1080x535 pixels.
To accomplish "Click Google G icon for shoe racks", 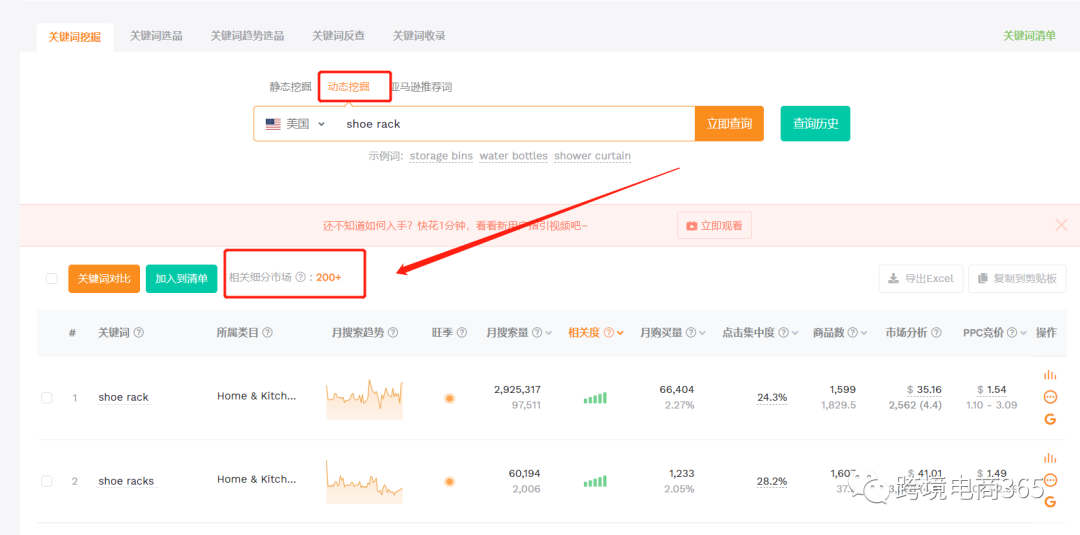I will tap(1050, 502).
